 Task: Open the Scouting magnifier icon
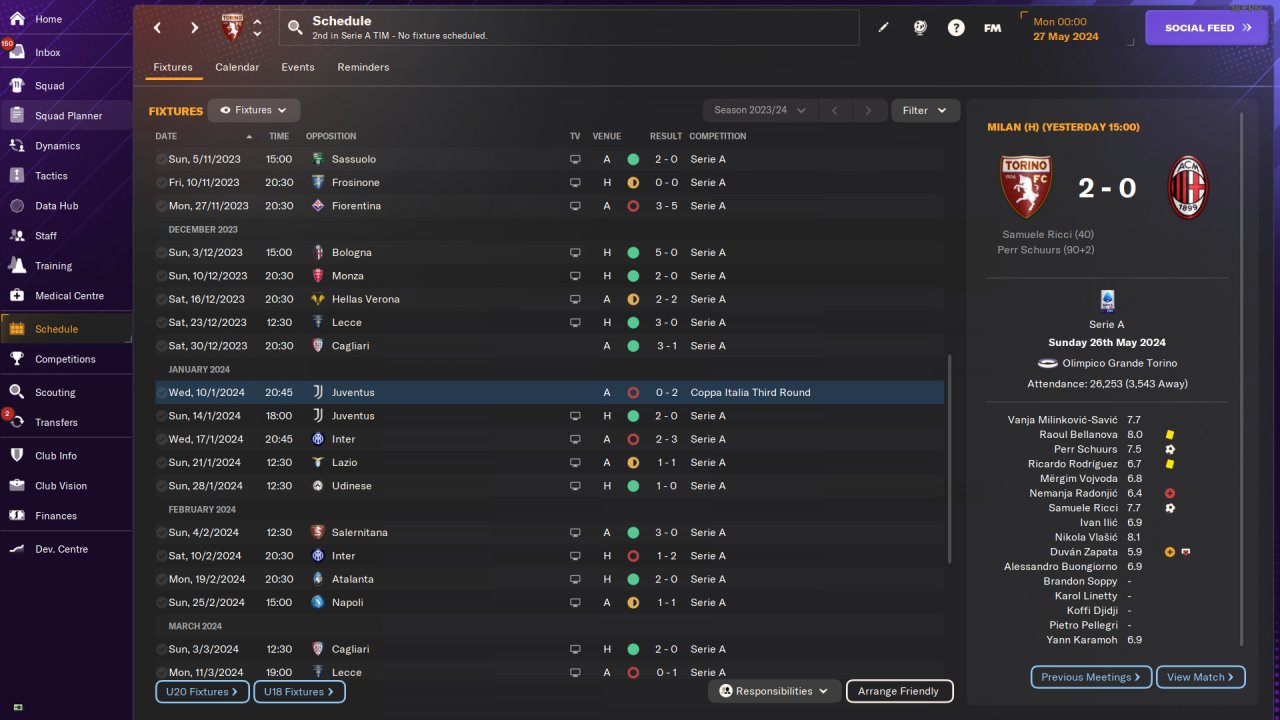[17, 392]
